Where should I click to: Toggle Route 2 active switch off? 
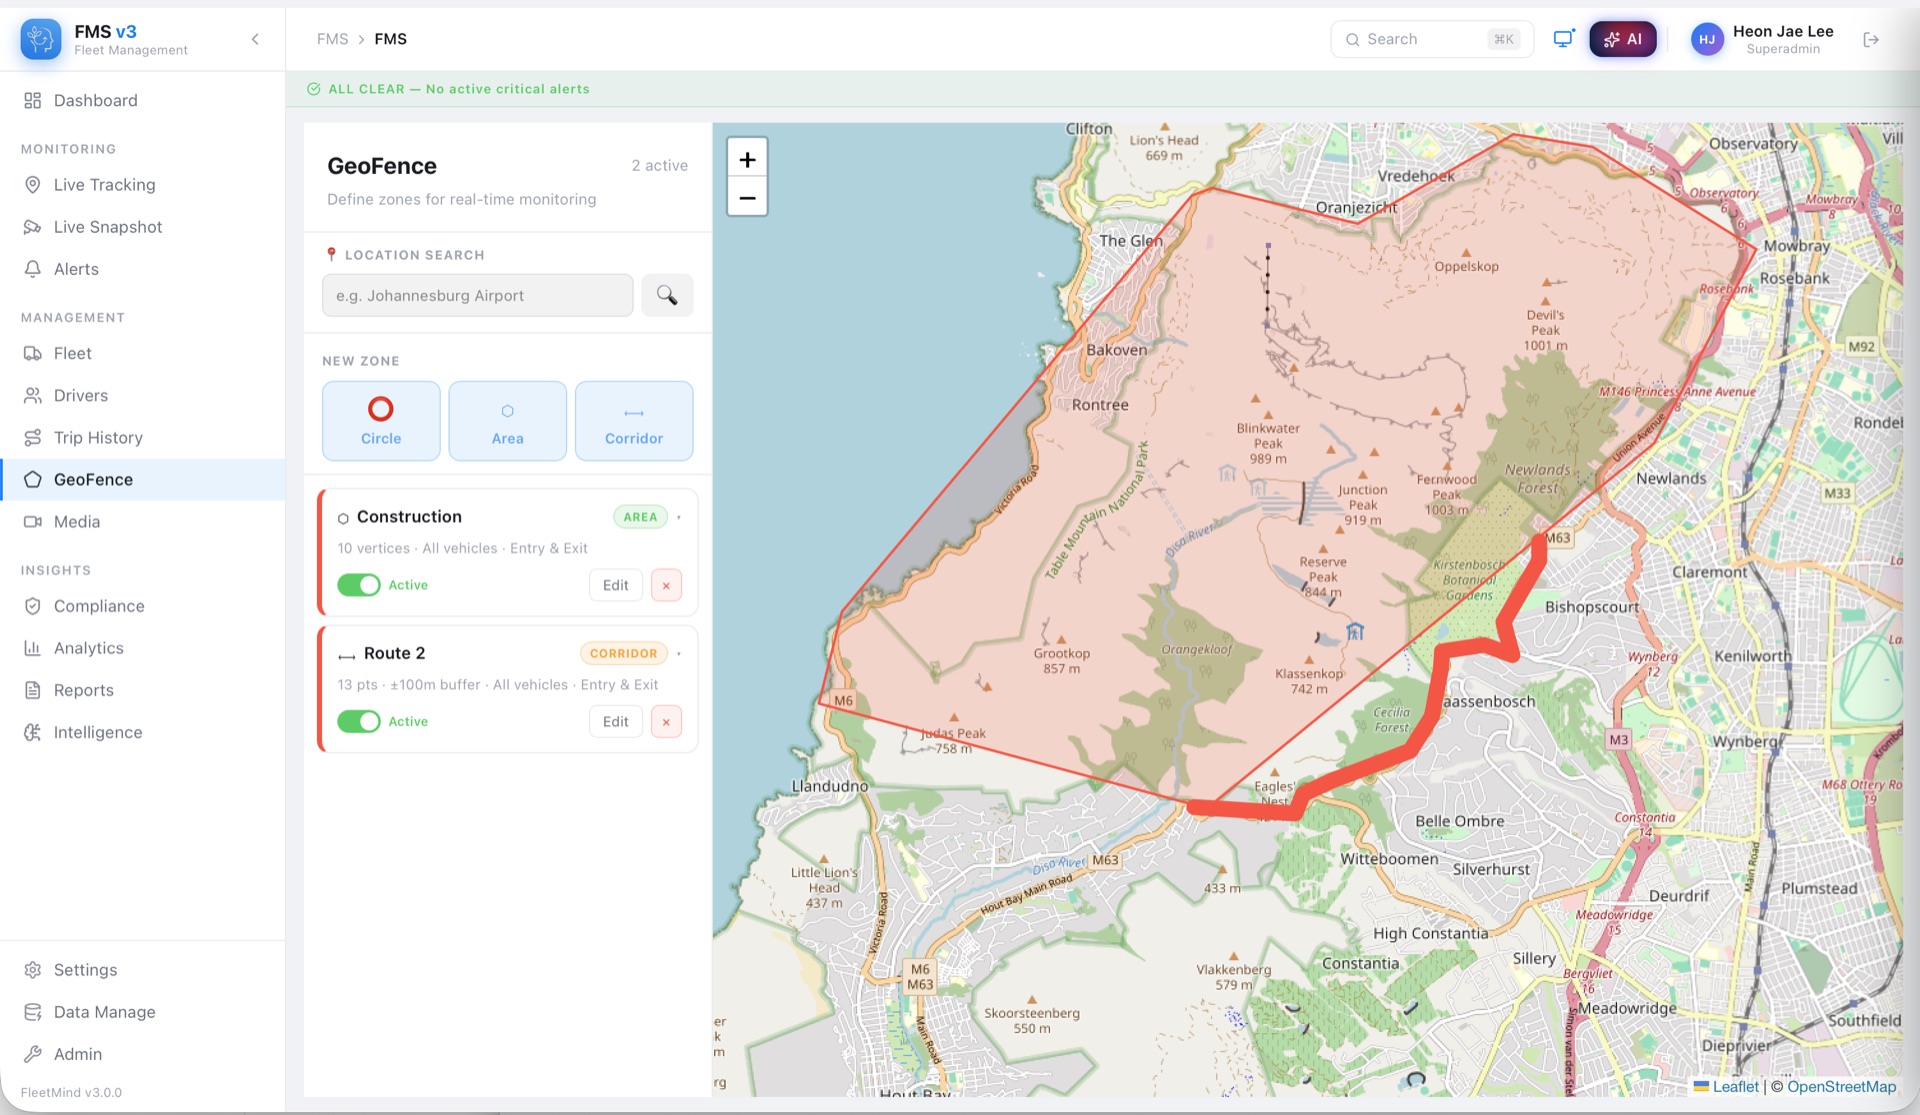pyautogui.click(x=359, y=721)
